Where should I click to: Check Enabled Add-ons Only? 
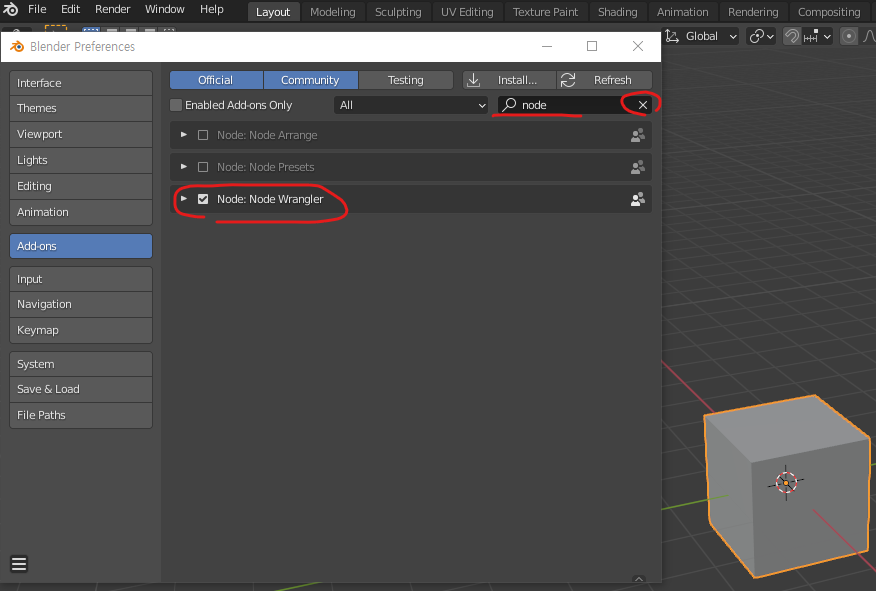(x=176, y=105)
